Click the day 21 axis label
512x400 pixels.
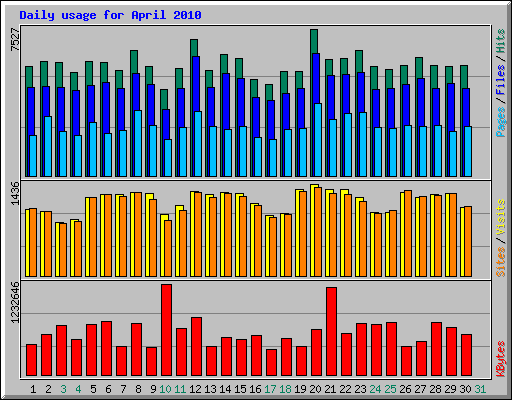point(330,389)
